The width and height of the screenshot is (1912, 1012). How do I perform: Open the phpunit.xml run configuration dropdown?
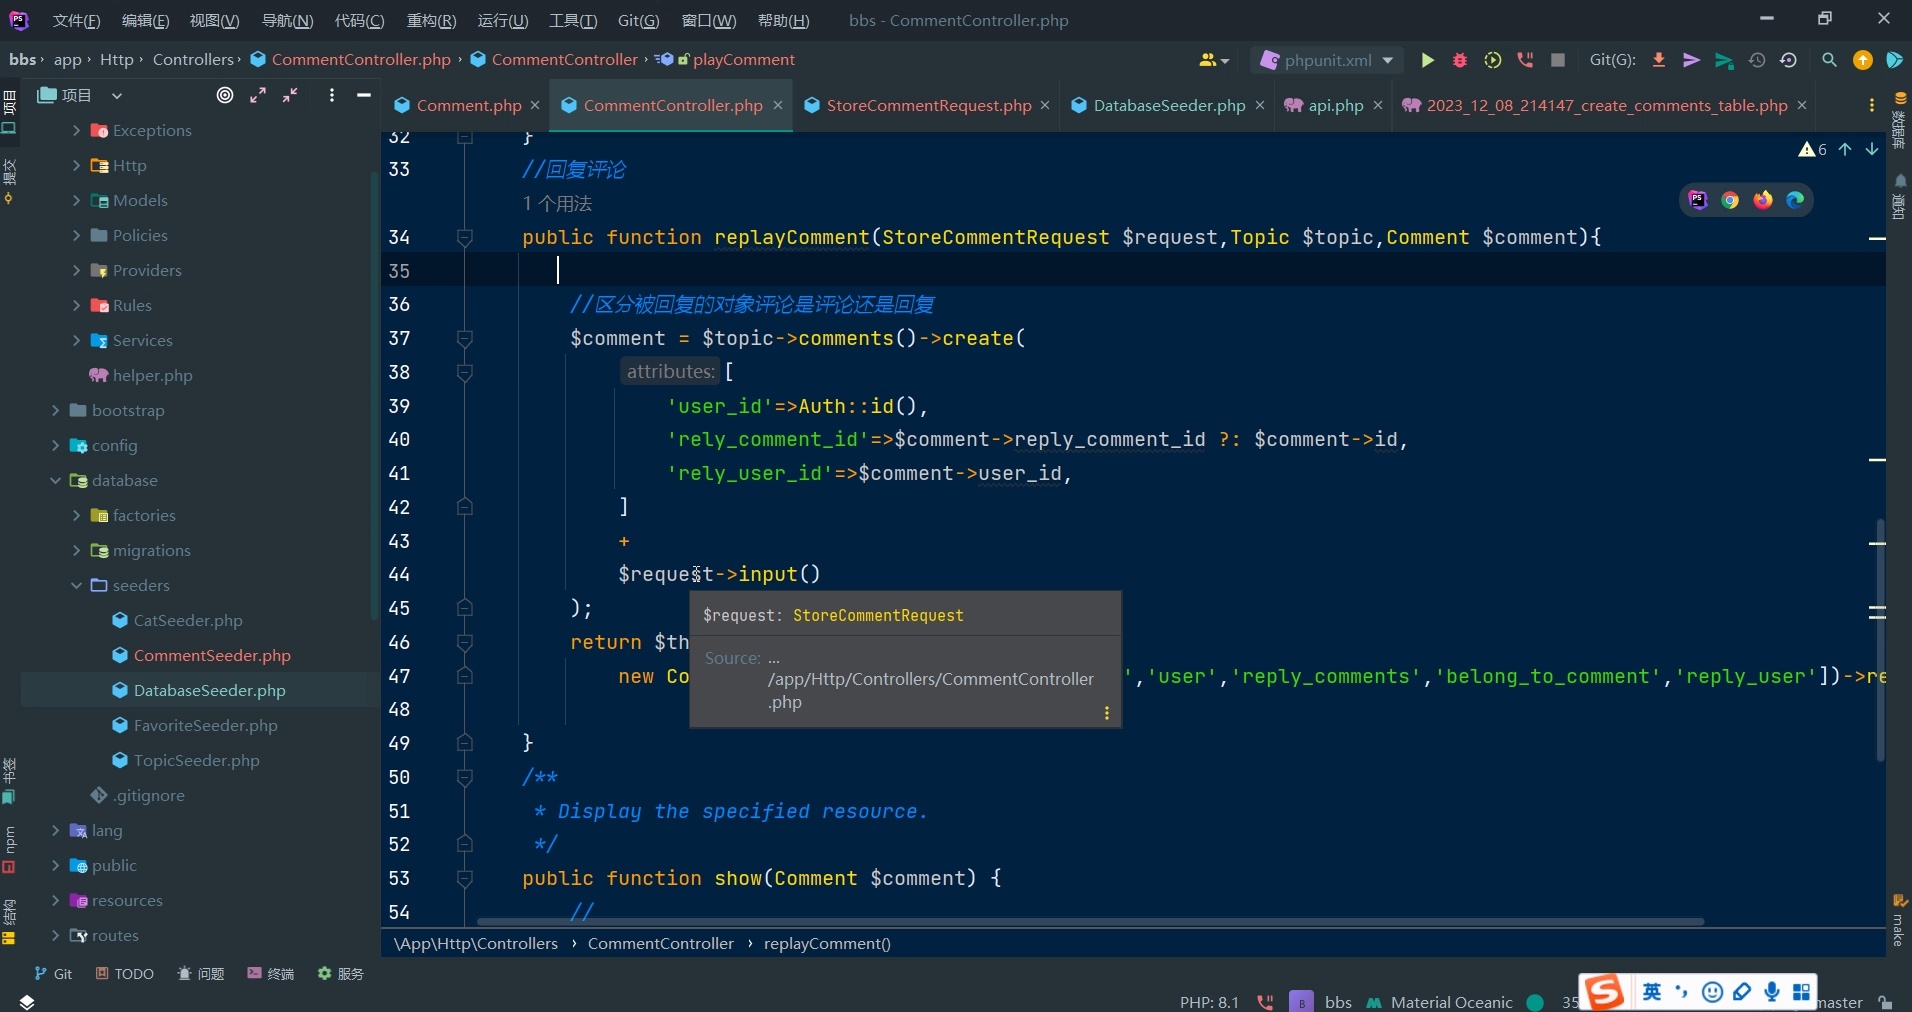pyautogui.click(x=1387, y=60)
